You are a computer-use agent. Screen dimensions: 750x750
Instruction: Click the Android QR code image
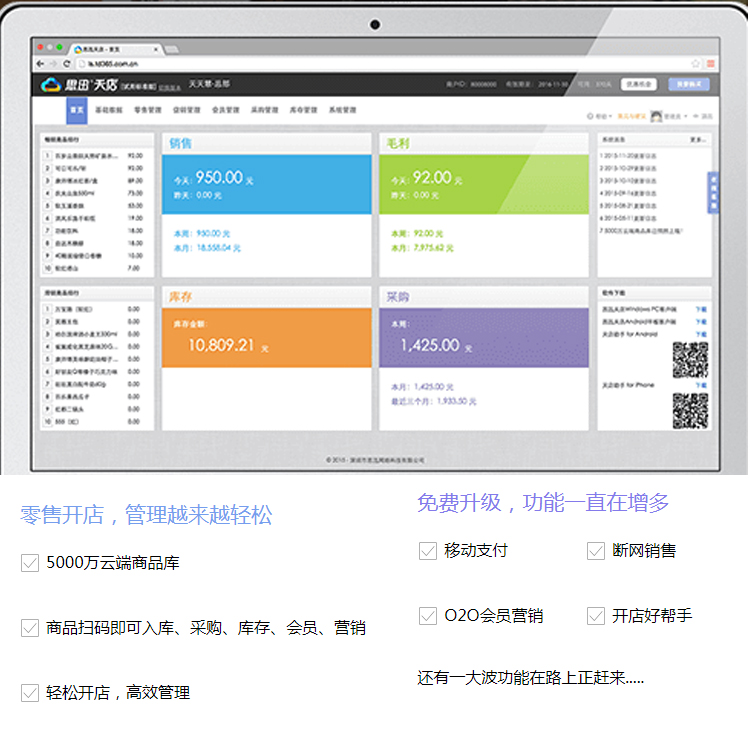coord(689,360)
